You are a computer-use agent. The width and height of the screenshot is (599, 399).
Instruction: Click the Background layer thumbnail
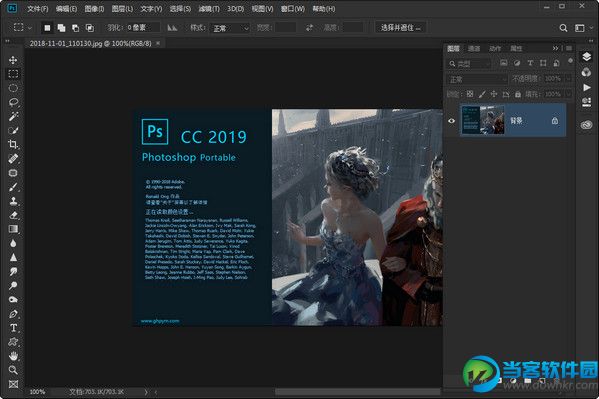click(x=483, y=120)
